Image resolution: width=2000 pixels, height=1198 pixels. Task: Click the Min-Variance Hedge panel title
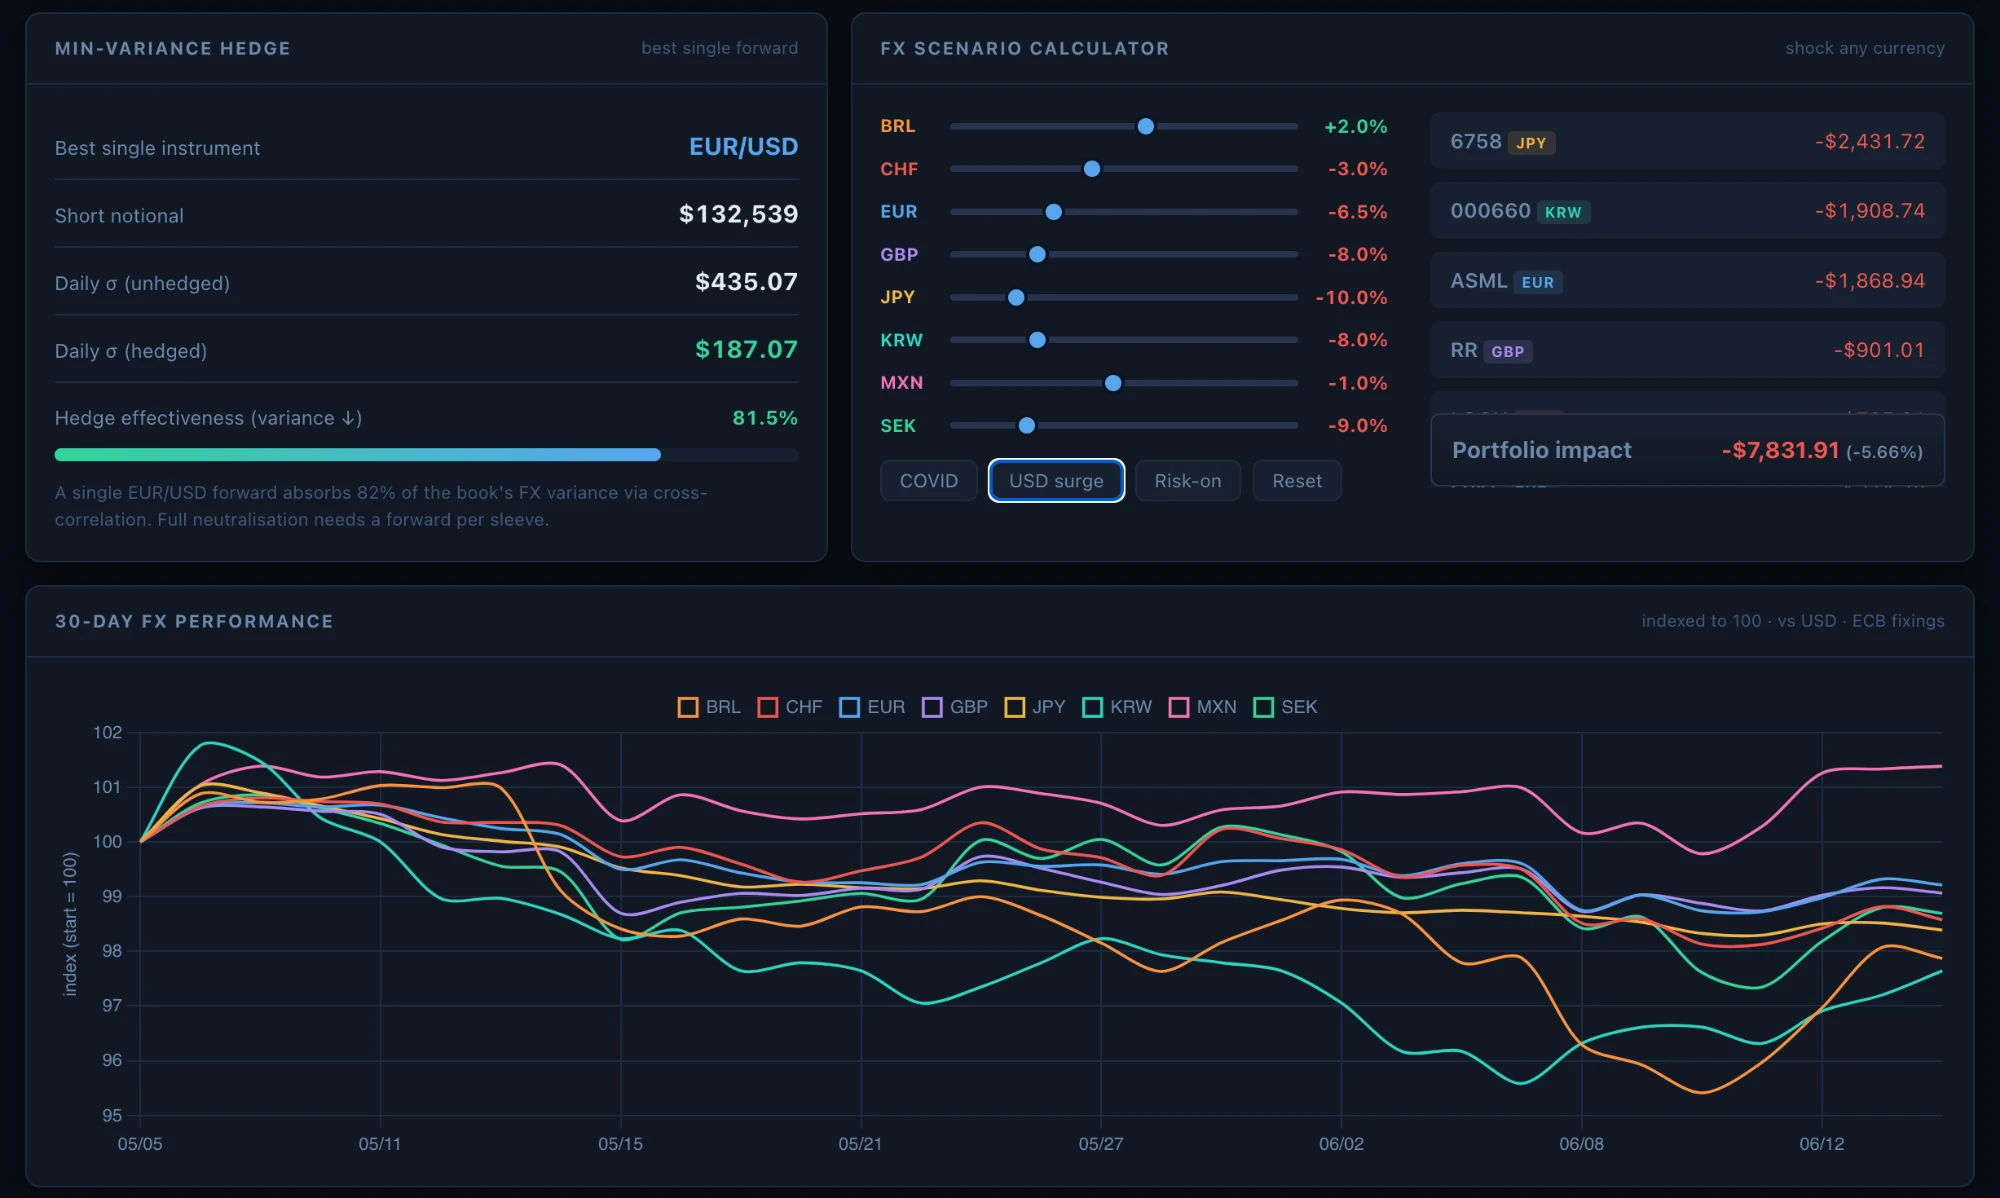172,48
